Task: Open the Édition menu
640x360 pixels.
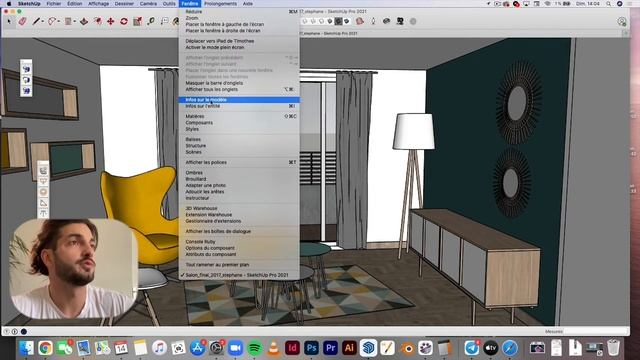Action: pos(74,4)
